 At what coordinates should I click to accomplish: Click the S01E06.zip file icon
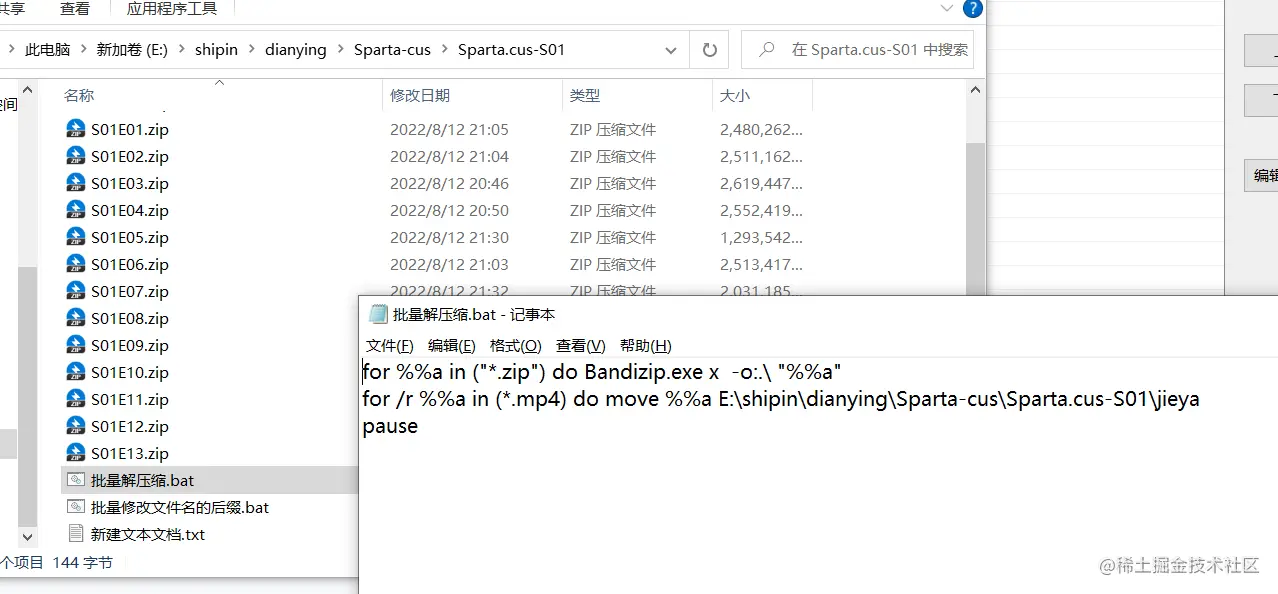76,264
